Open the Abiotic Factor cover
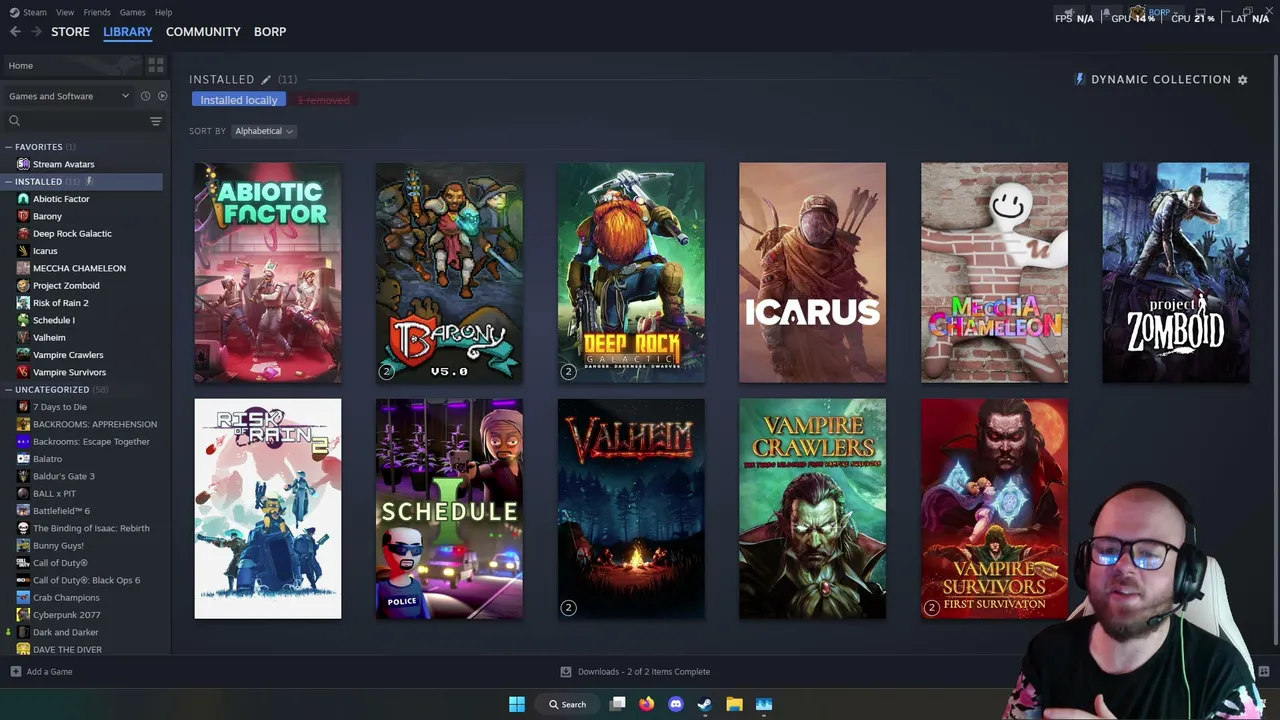1280x720 pixels. click(268, 273)
